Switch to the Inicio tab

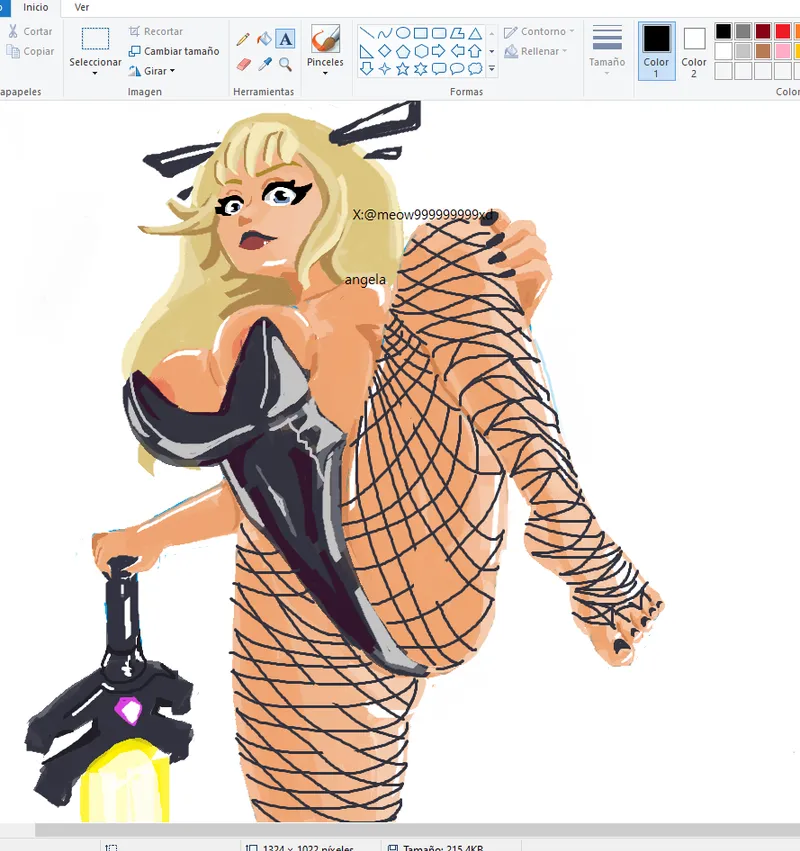pos(35,8)
